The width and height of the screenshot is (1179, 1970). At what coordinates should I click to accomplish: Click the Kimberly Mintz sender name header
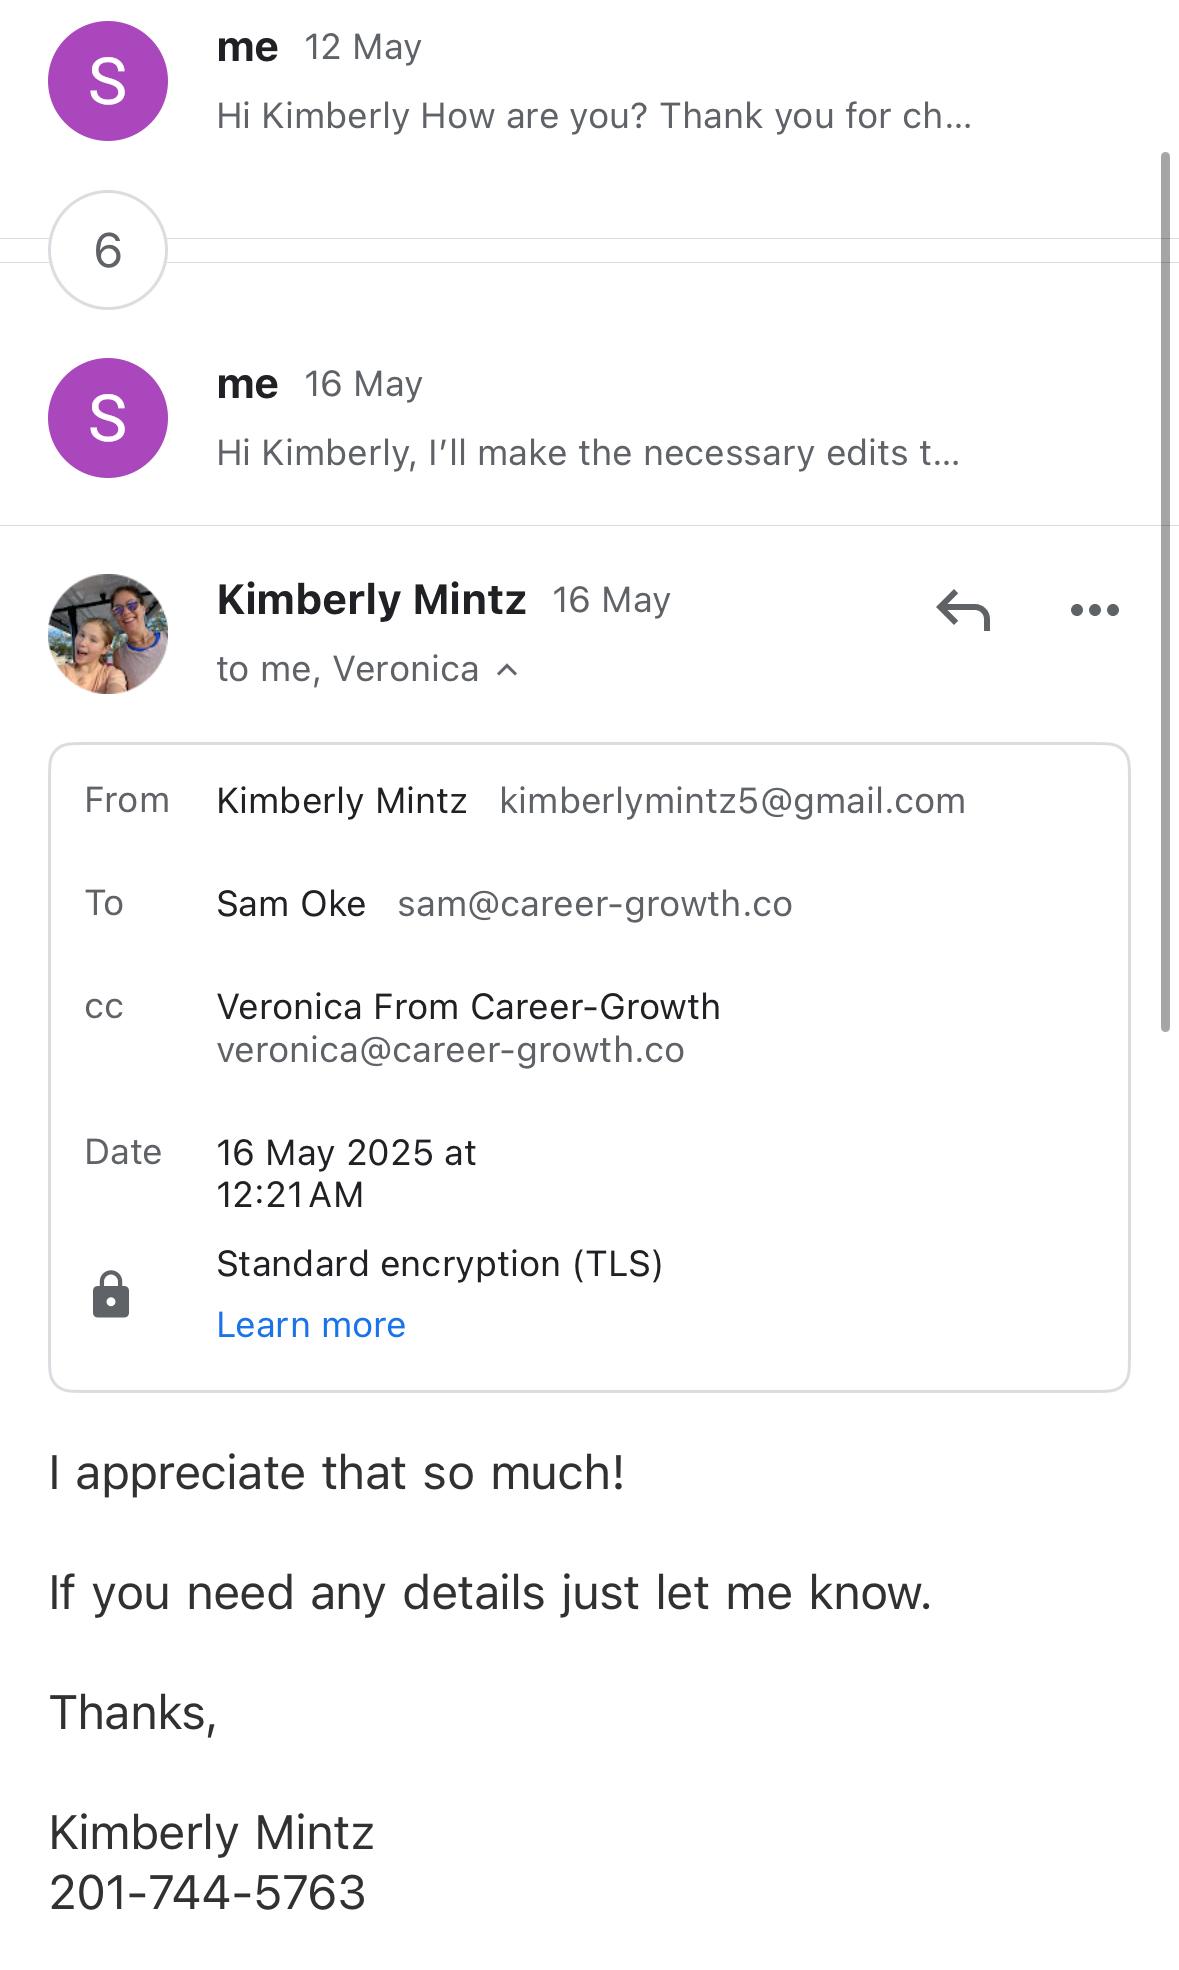point(371,600)
